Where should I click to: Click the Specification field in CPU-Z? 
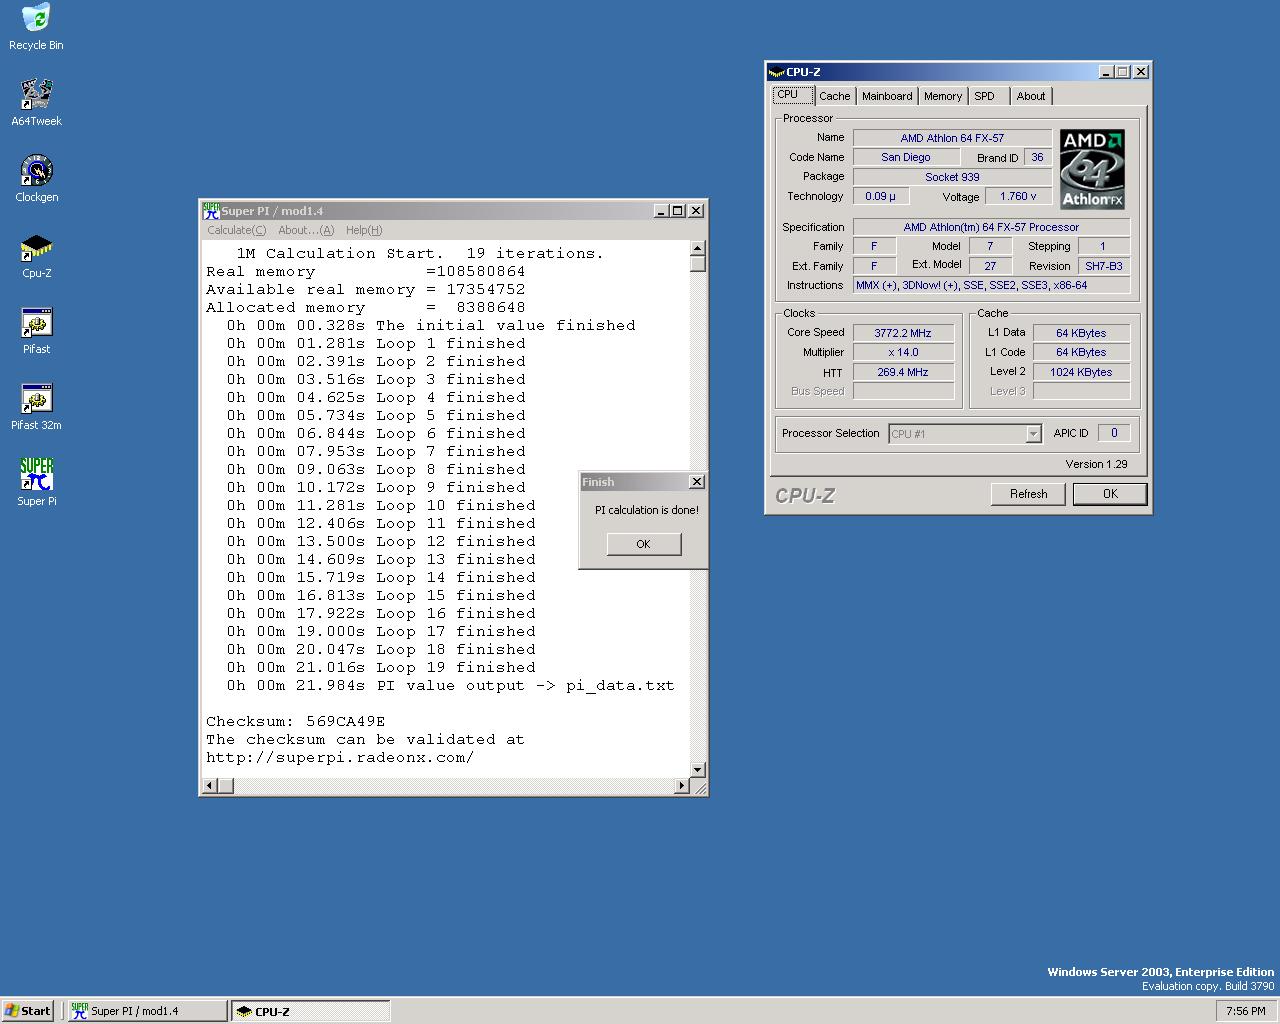pyautogui.click(x=991, y=227)
